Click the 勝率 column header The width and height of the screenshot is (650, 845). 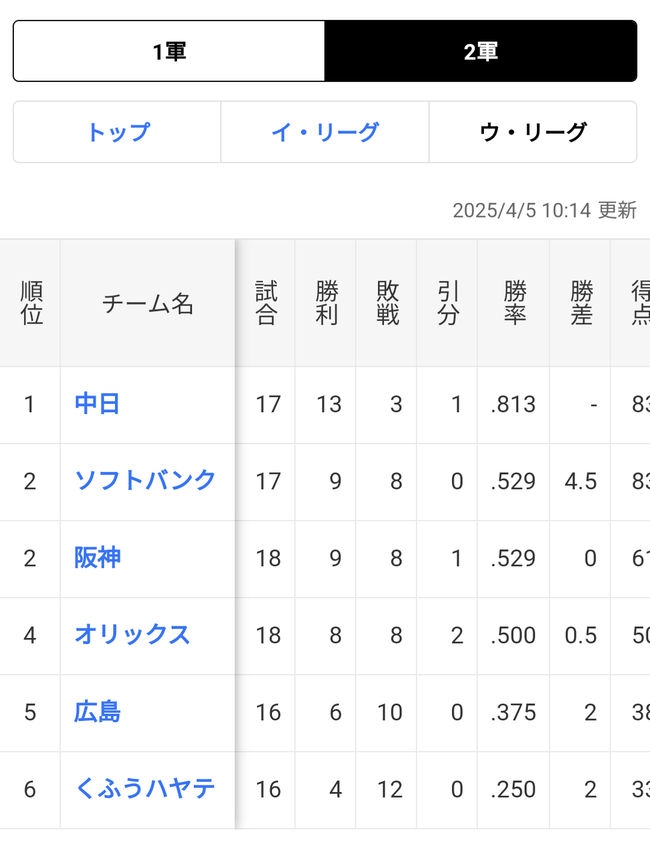click(512, 300)
